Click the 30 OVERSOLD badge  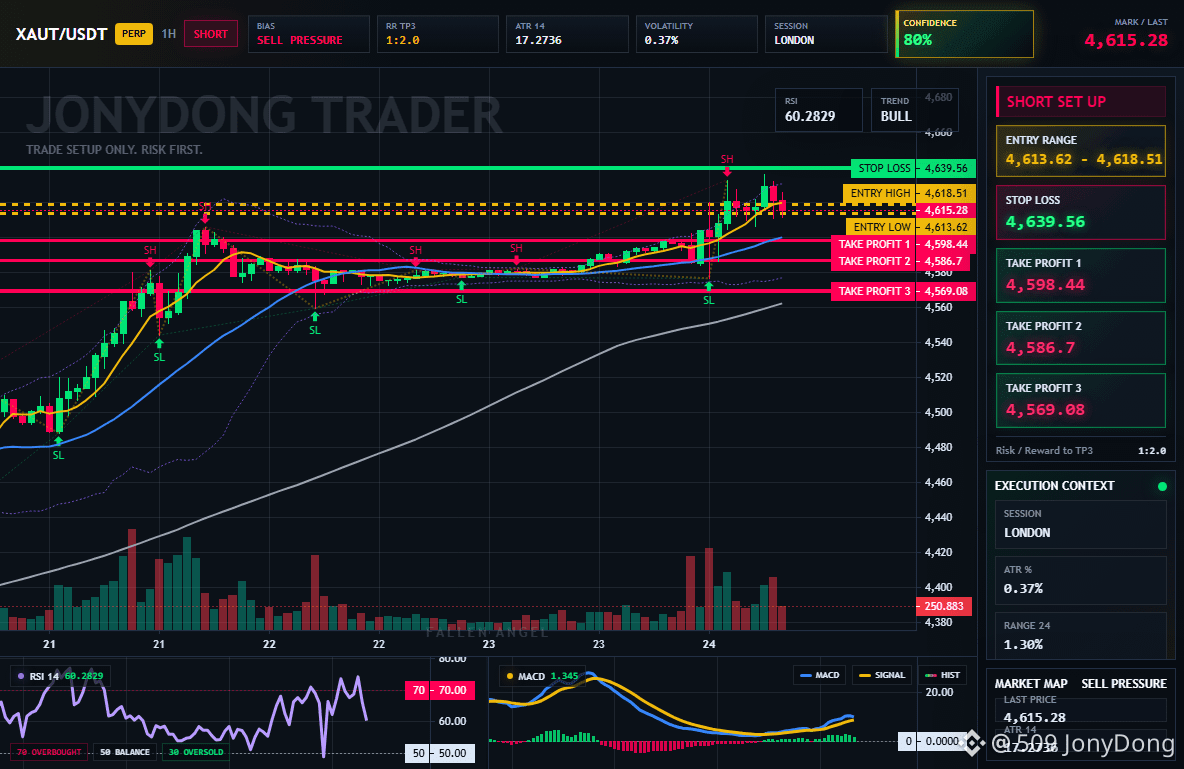pyautogui.click(x=196, y=752)
